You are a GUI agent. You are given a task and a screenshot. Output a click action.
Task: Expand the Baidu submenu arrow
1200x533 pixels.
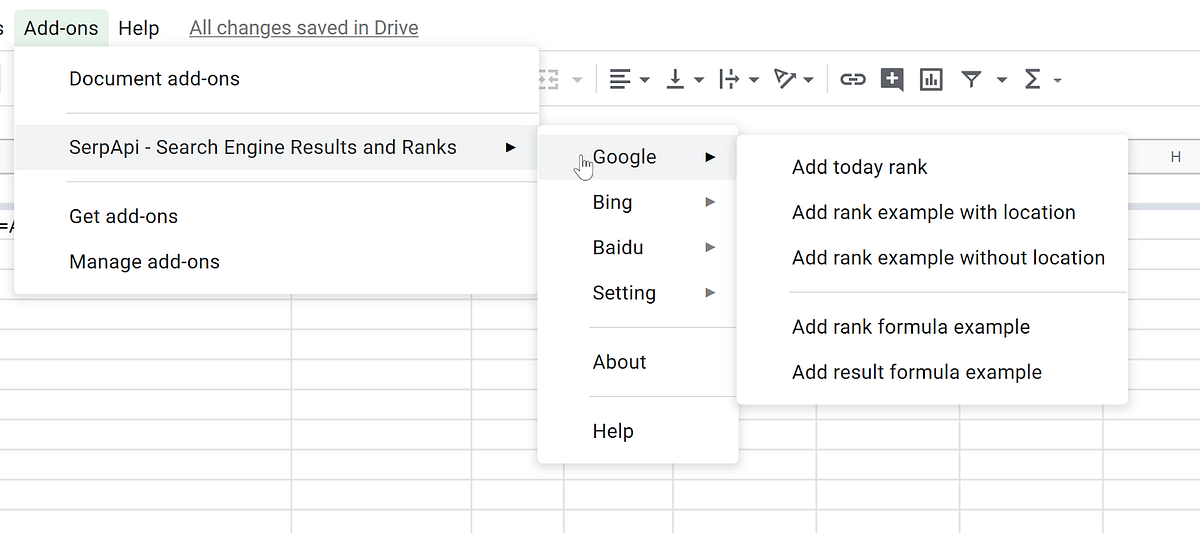(x=710, y=247)
